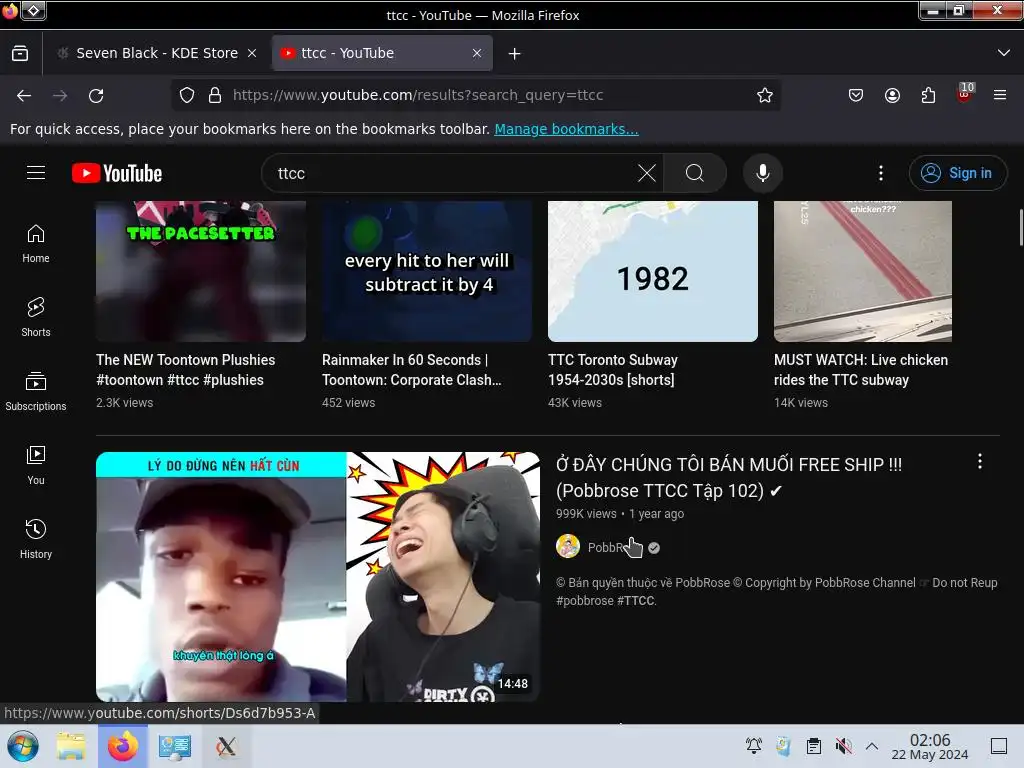The image size is (1024, 768).
Task: Open the extensions puzzle icon
Action: point(928,95)
